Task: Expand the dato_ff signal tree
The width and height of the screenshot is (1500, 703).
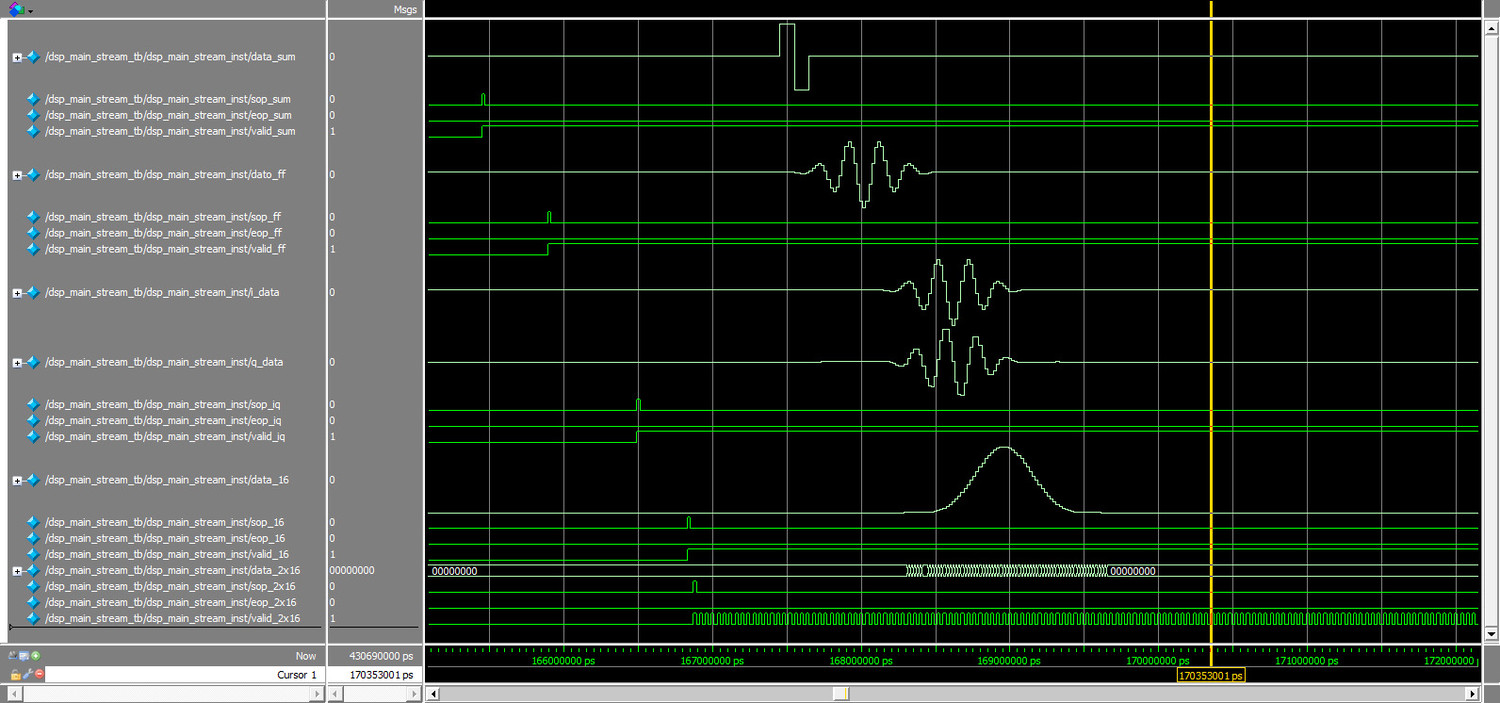Action: coord(17,175)
